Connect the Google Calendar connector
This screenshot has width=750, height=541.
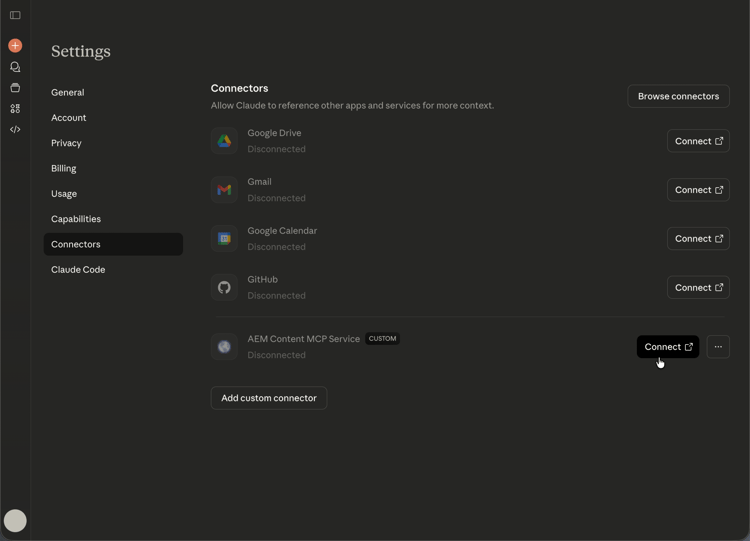pyautogui.click(x=698, y=239)
